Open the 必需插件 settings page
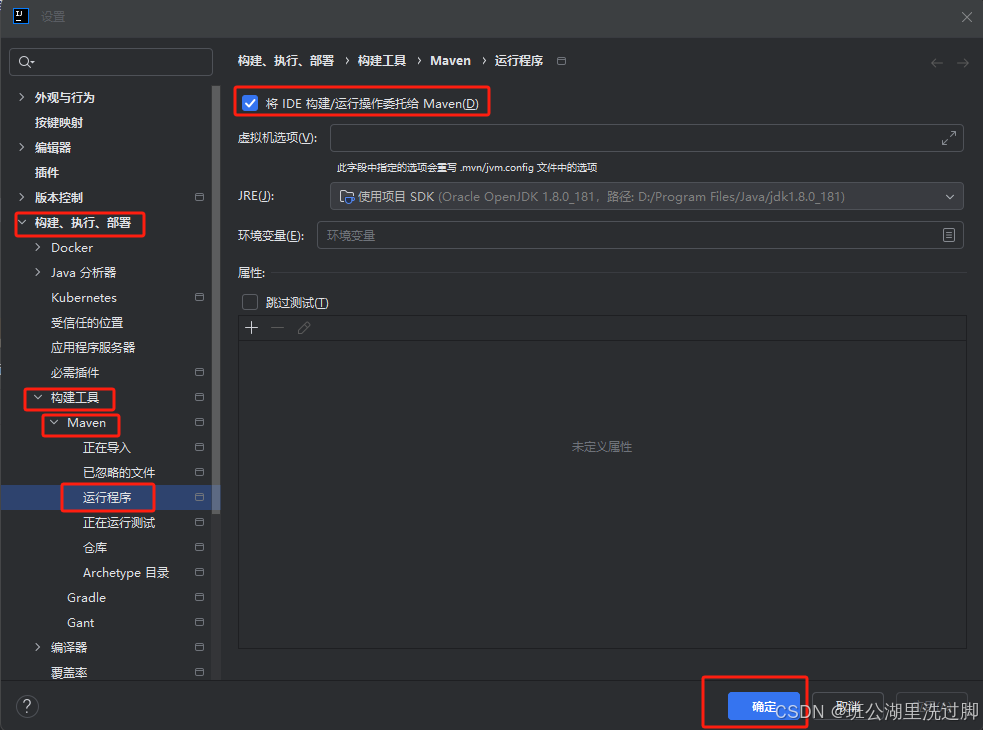This screenshot has width=983, height=730. pyautogui.click(x=75, y=373)
